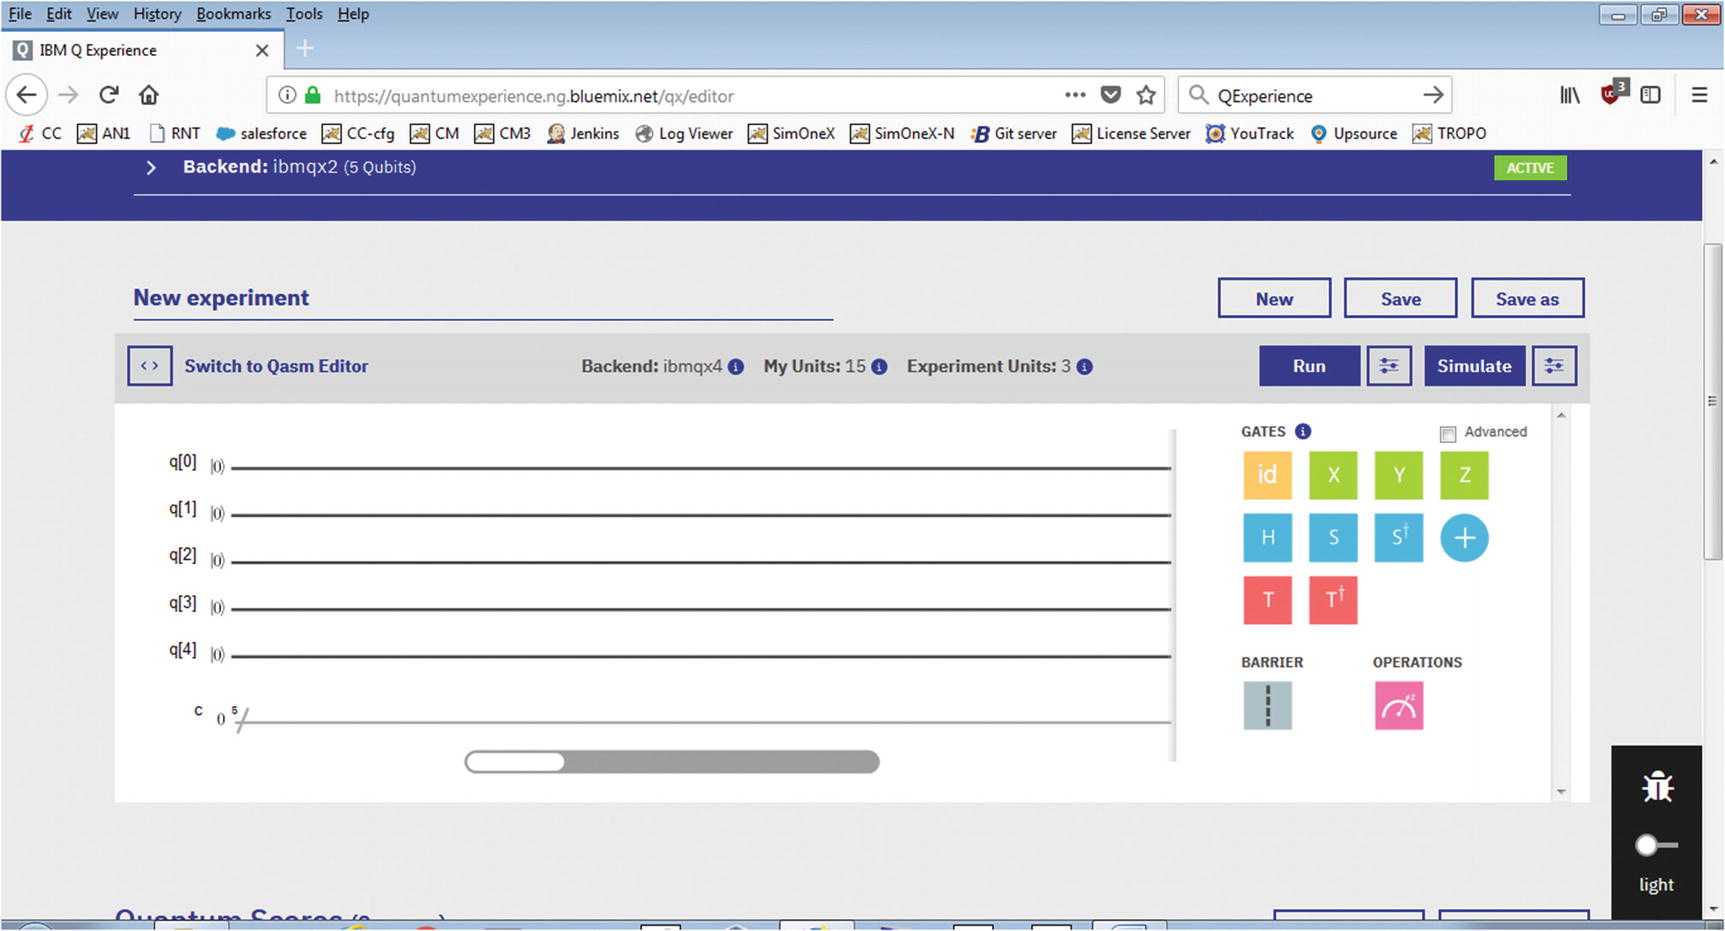
Task: Choose the red T gate
Action: (1267, 600)
